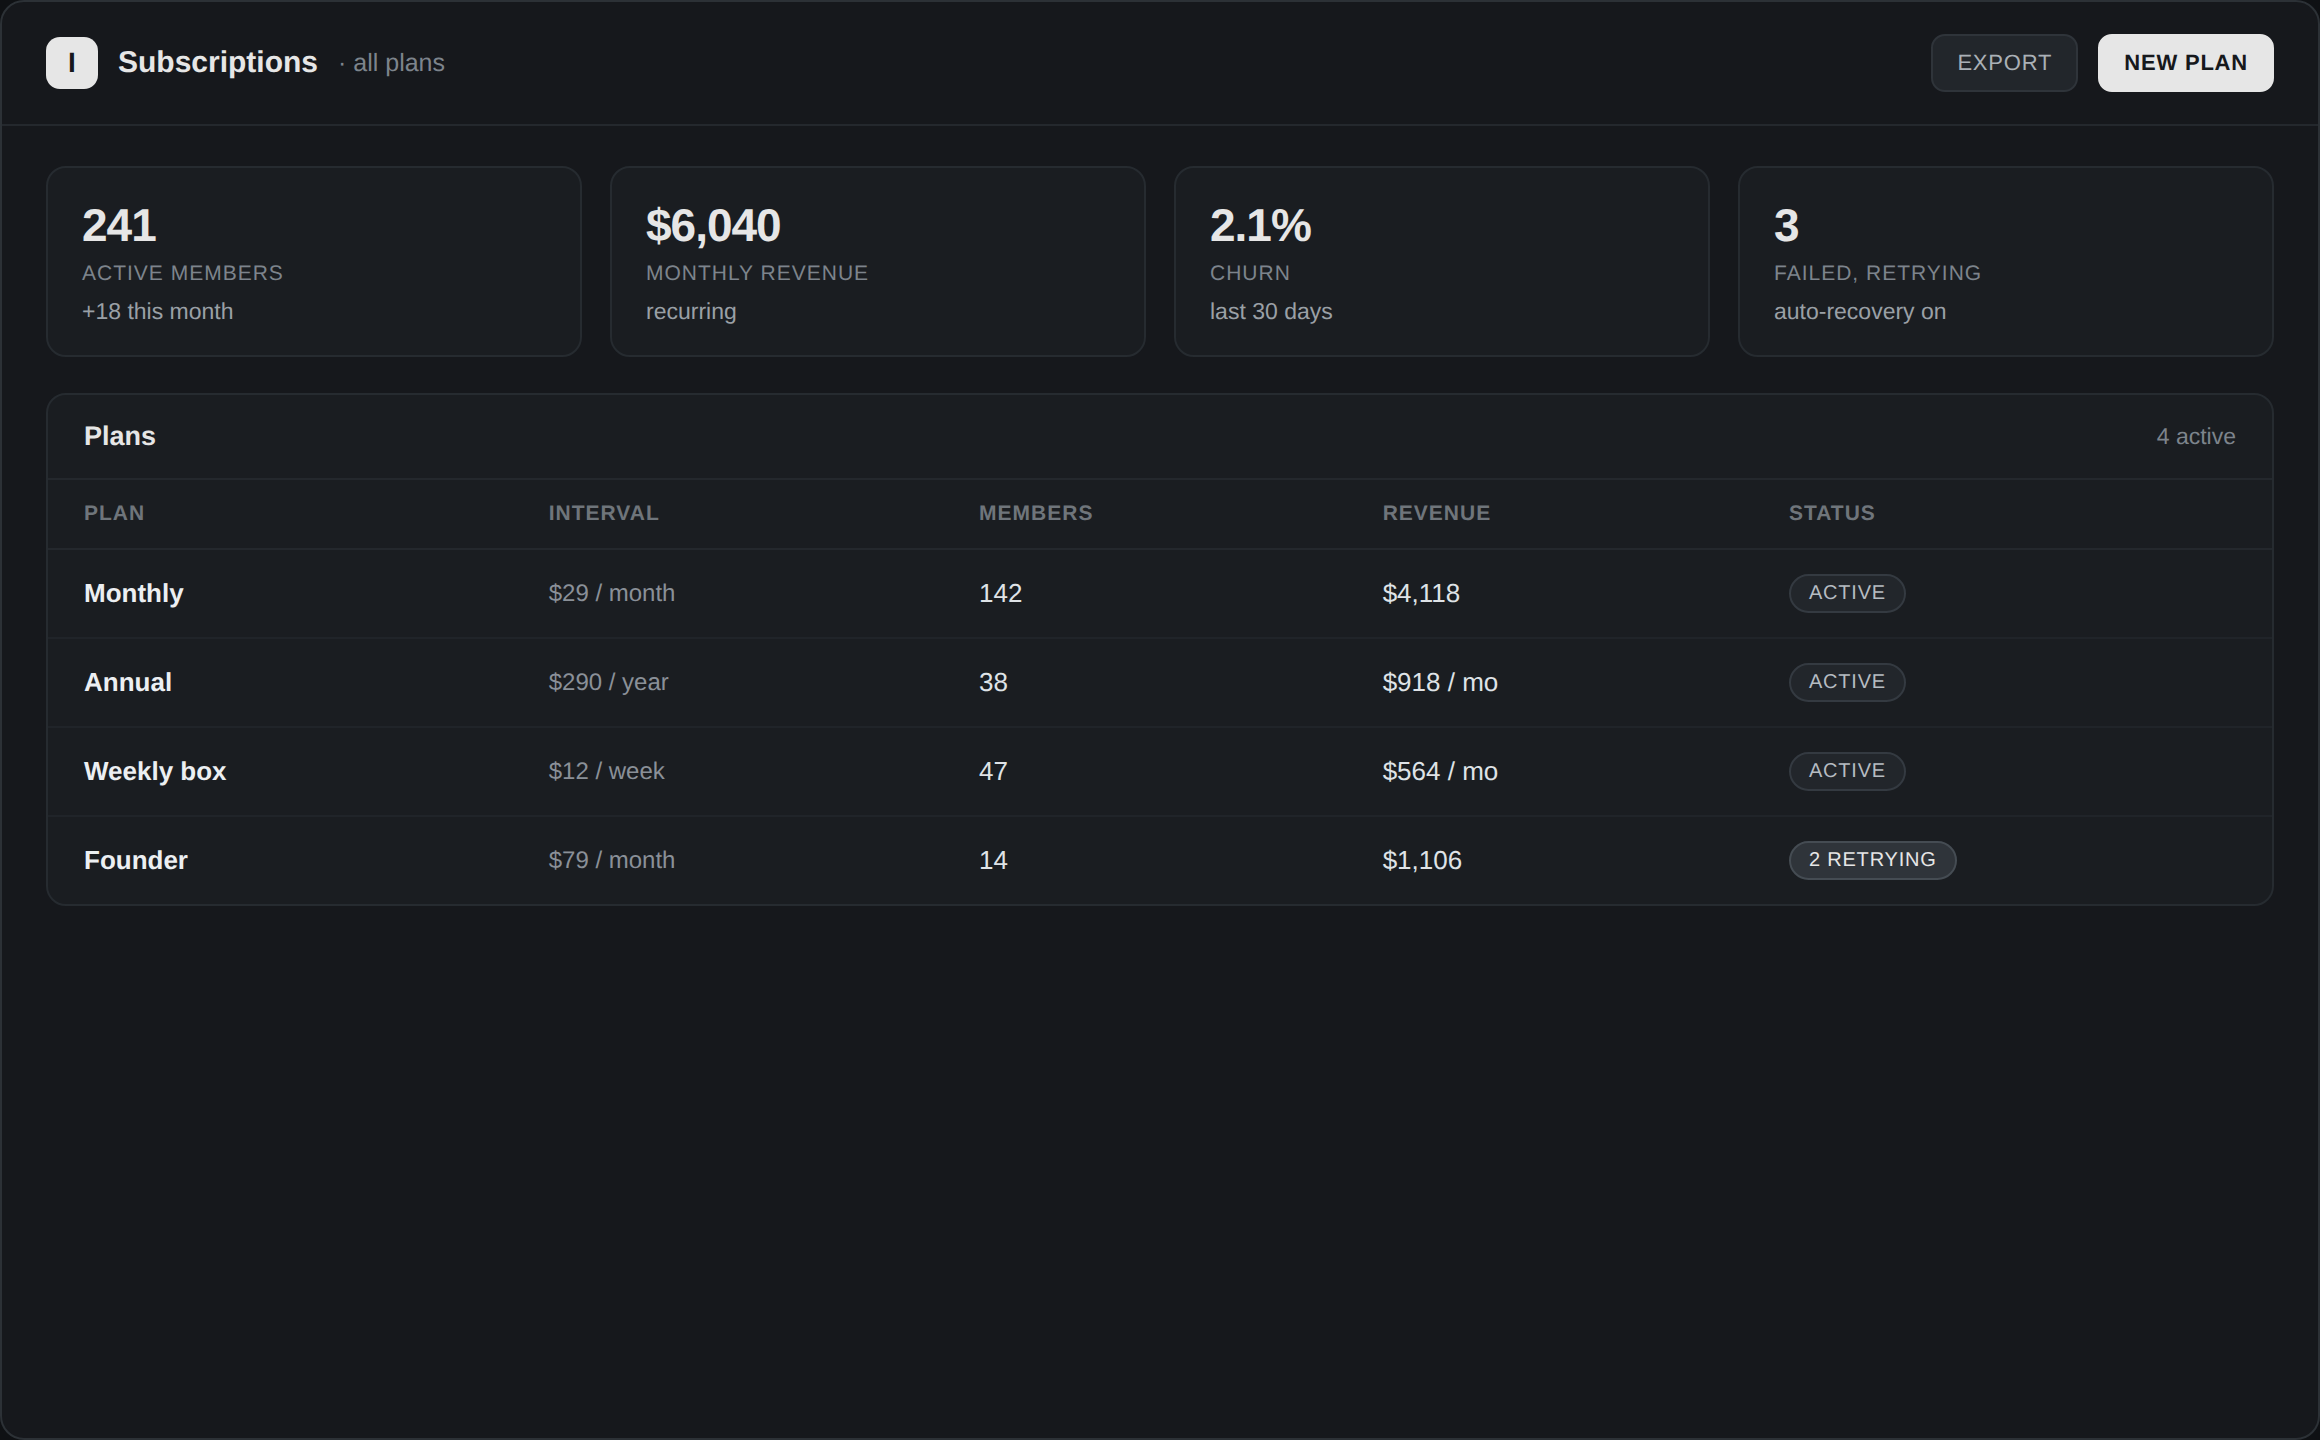This screenshot has height=1440, width=2320.
Task: Click the "$564 / mo" revenue cell
Action: tap(1440, 771)
